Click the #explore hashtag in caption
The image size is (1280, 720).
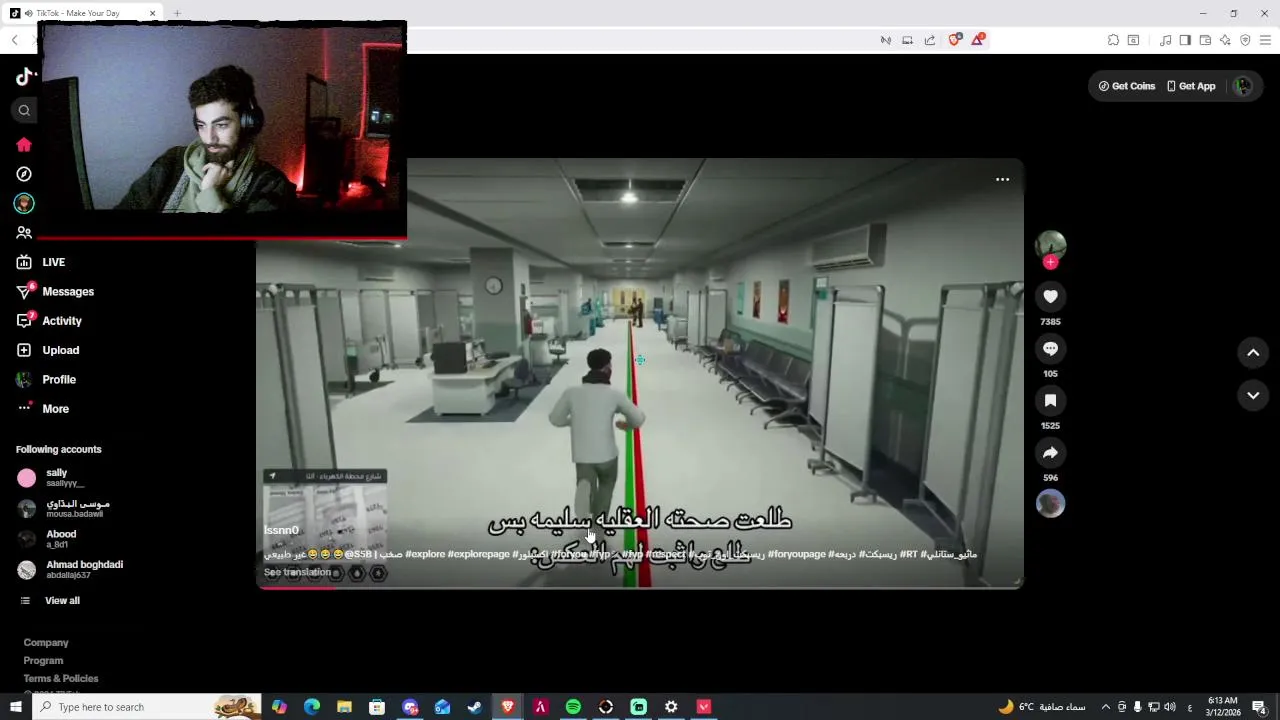[425, 554]
